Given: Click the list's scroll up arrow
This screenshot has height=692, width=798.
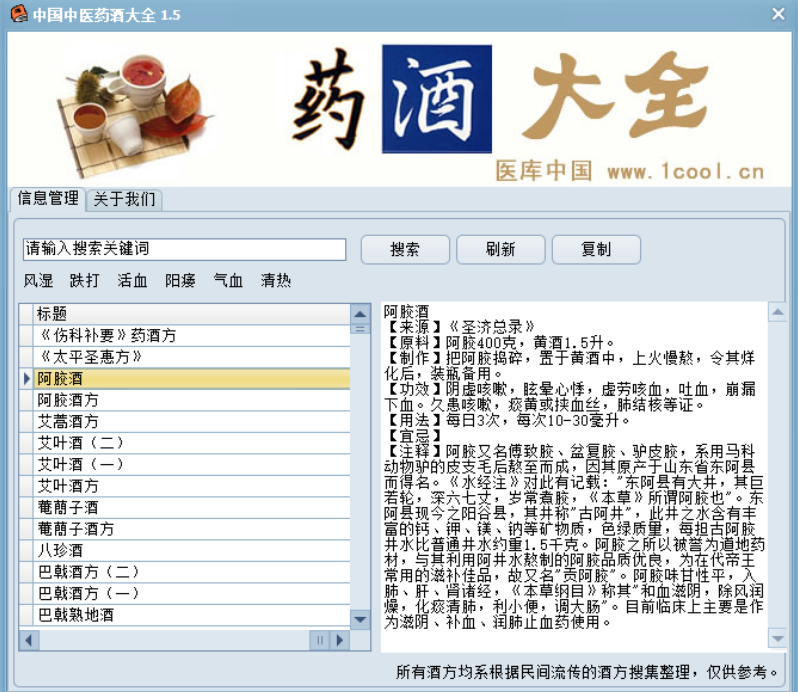Looking at the screenshot, I should tap(360, 312).
